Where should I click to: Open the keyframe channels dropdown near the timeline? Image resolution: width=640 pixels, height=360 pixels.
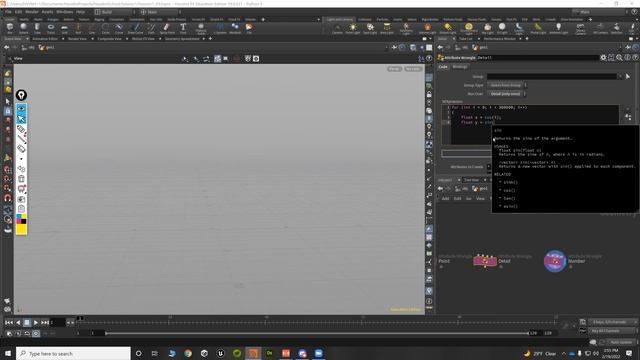click(612, 322)
